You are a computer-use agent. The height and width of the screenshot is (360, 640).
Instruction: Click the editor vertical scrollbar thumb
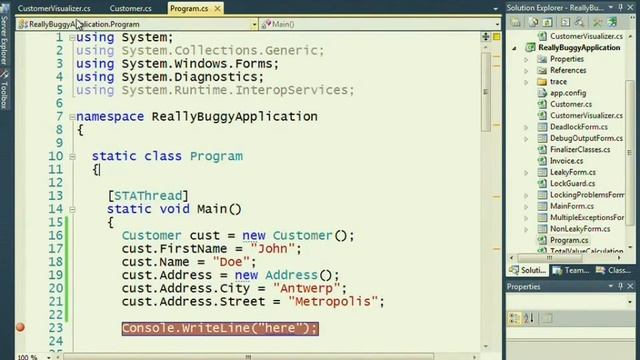point(486,92)
